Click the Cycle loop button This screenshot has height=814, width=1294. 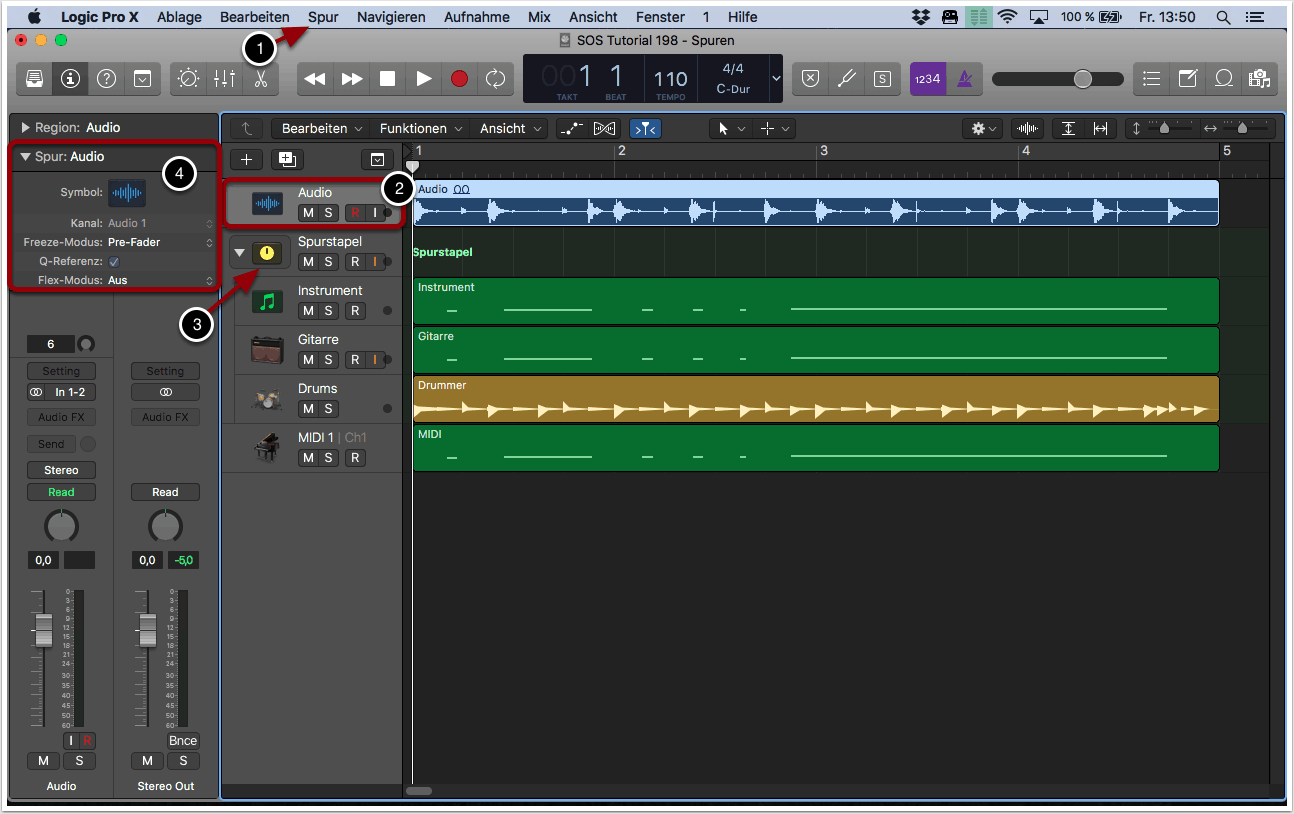[x=495, y=79]
